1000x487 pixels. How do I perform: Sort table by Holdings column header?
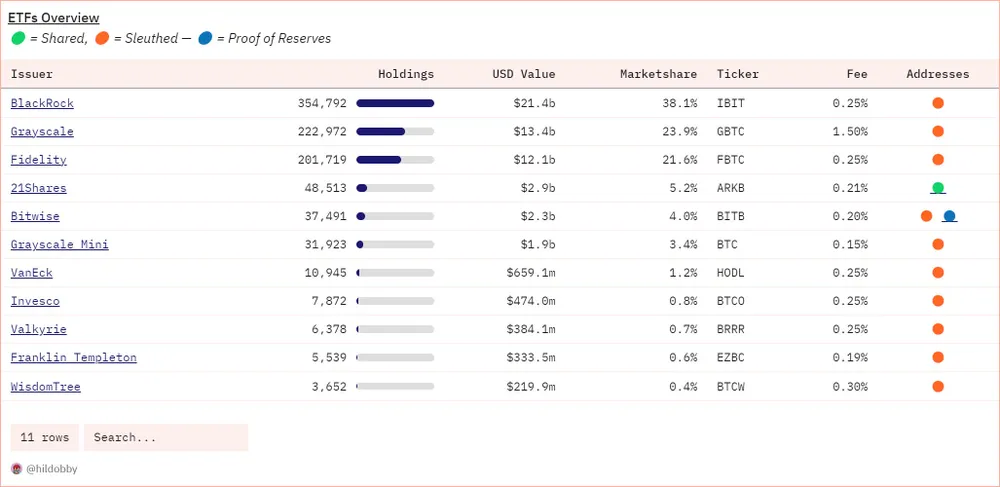coord(405,74)
